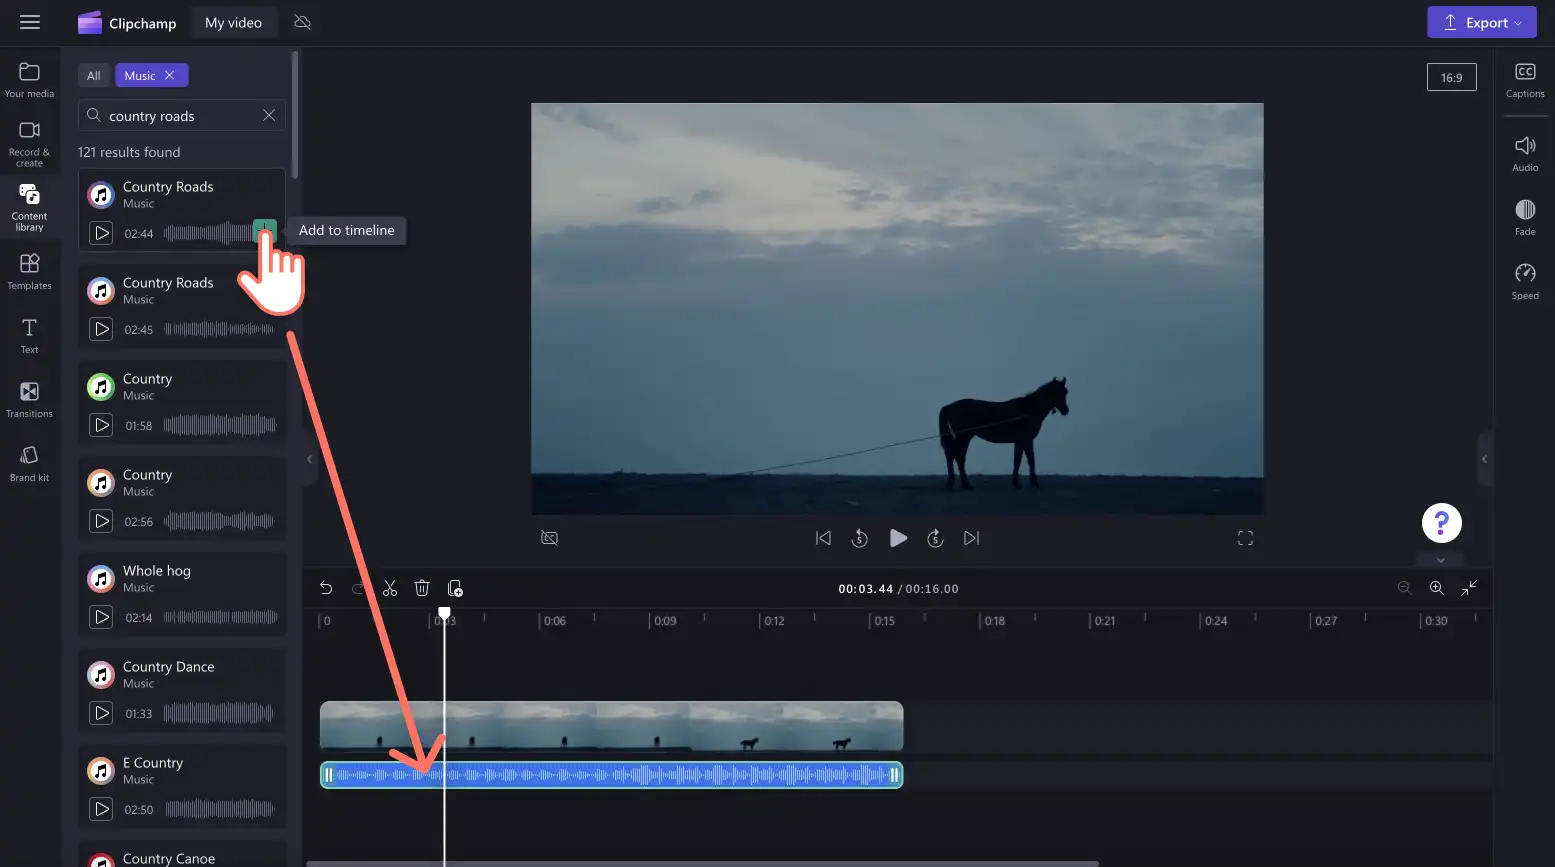Open the Templates panel
Screen dimensions: 1555x867
pos(29,271)
